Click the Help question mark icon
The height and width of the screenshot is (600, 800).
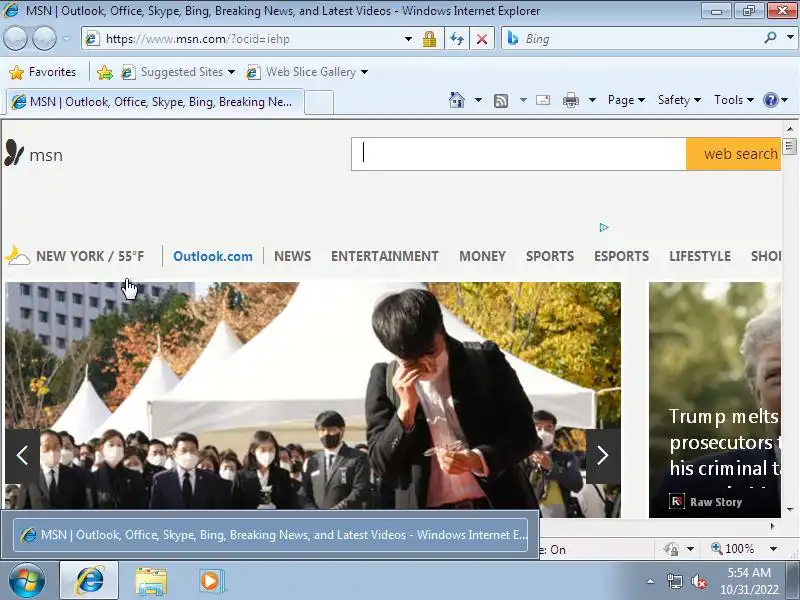(x=771, y=100)
